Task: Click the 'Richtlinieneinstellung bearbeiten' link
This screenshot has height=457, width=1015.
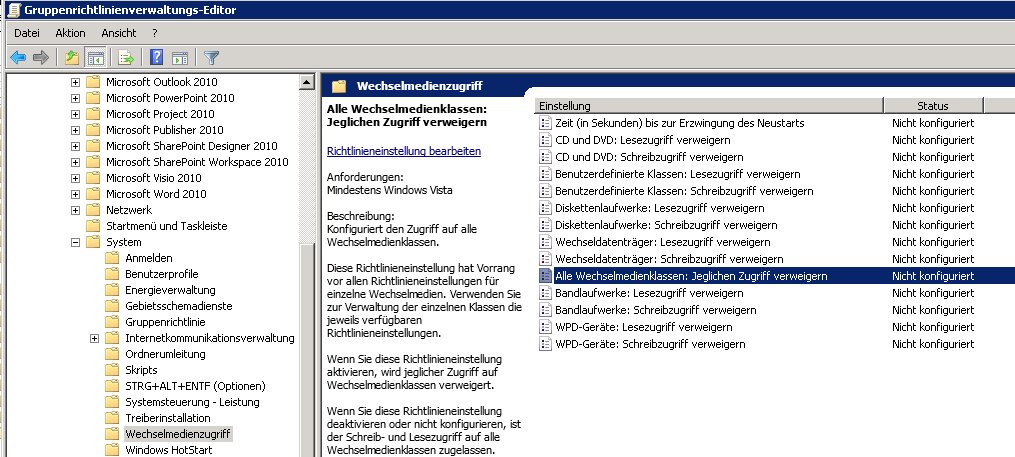Action: (x=404, y=151)
